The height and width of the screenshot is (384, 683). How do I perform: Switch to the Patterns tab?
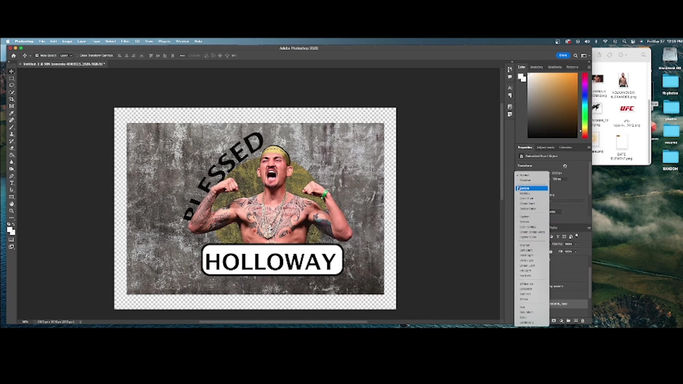(x=572, y=67)
